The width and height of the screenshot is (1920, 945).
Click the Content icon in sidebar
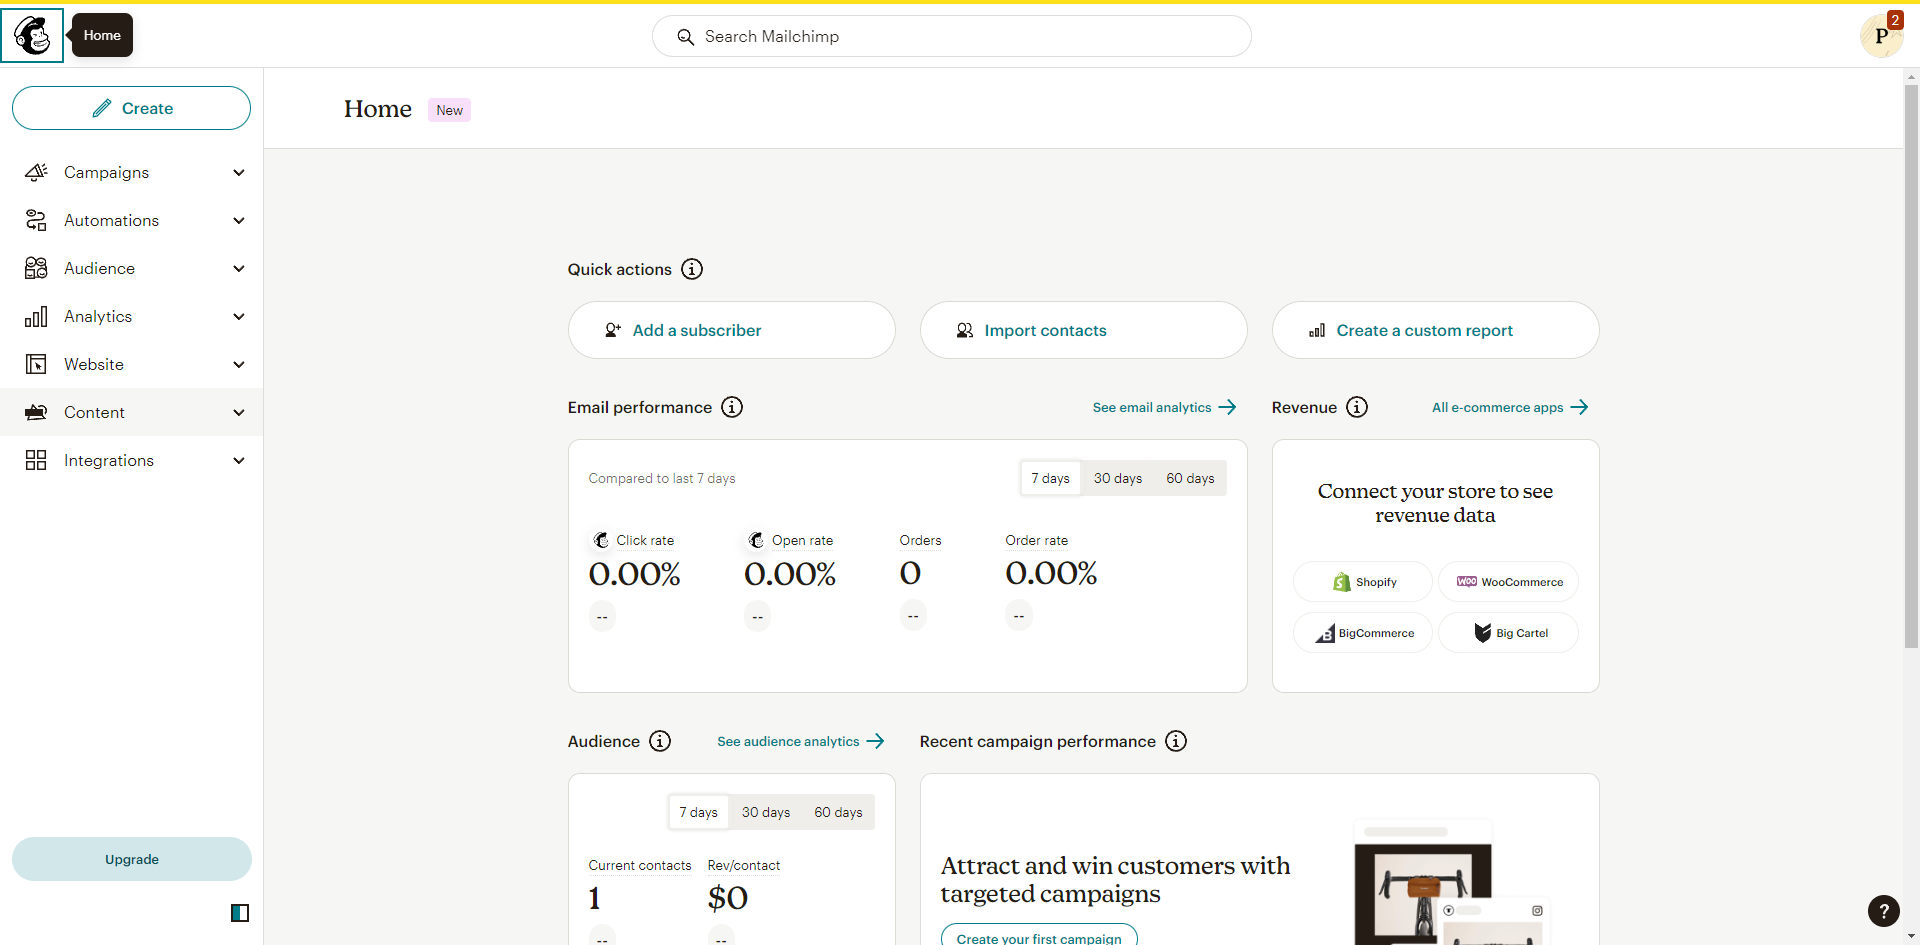pyautogui.click(x=36, y=412)
